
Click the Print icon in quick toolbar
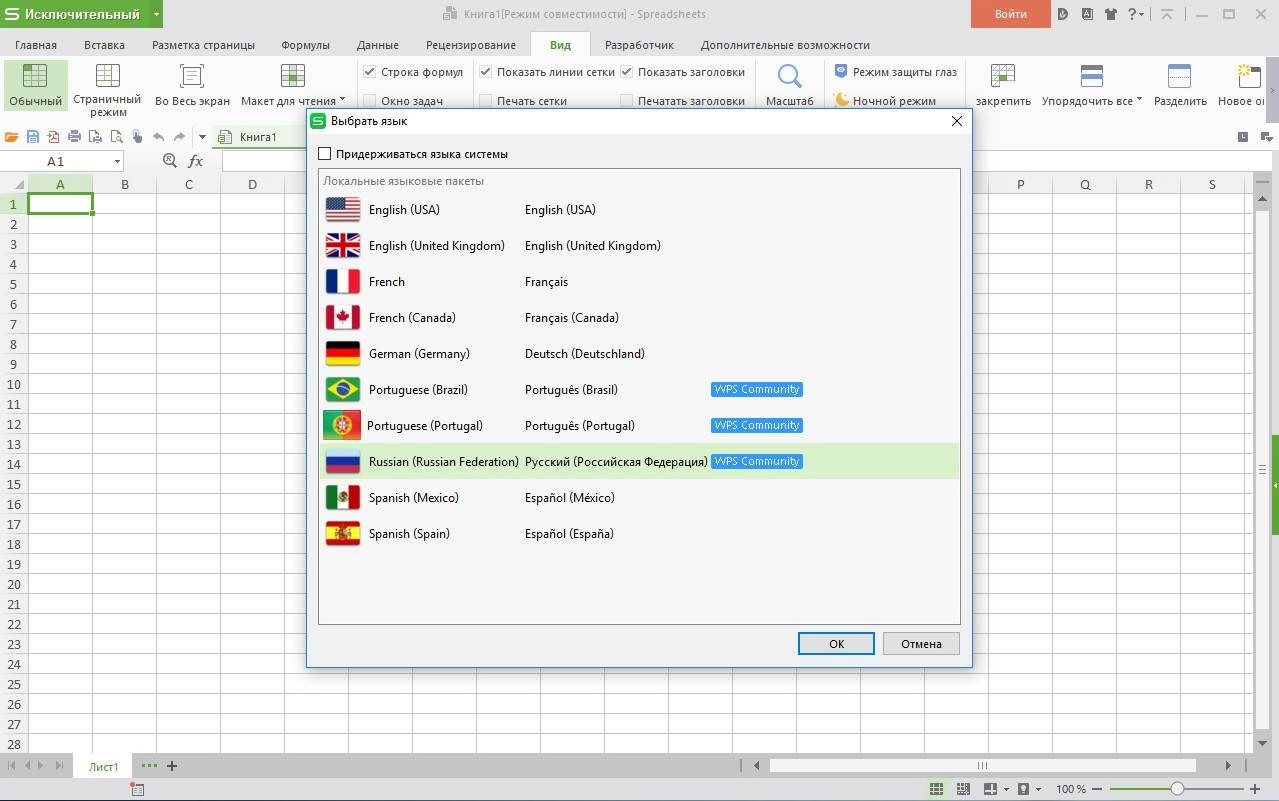[74, 137]
